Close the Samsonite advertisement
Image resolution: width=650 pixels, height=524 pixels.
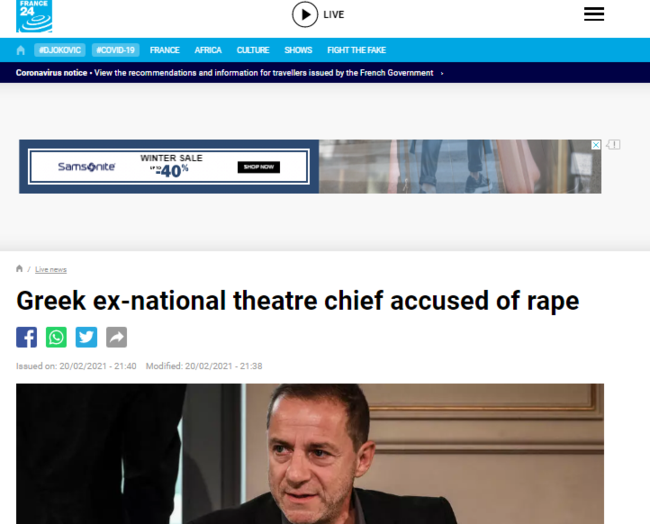click(596, 145)
